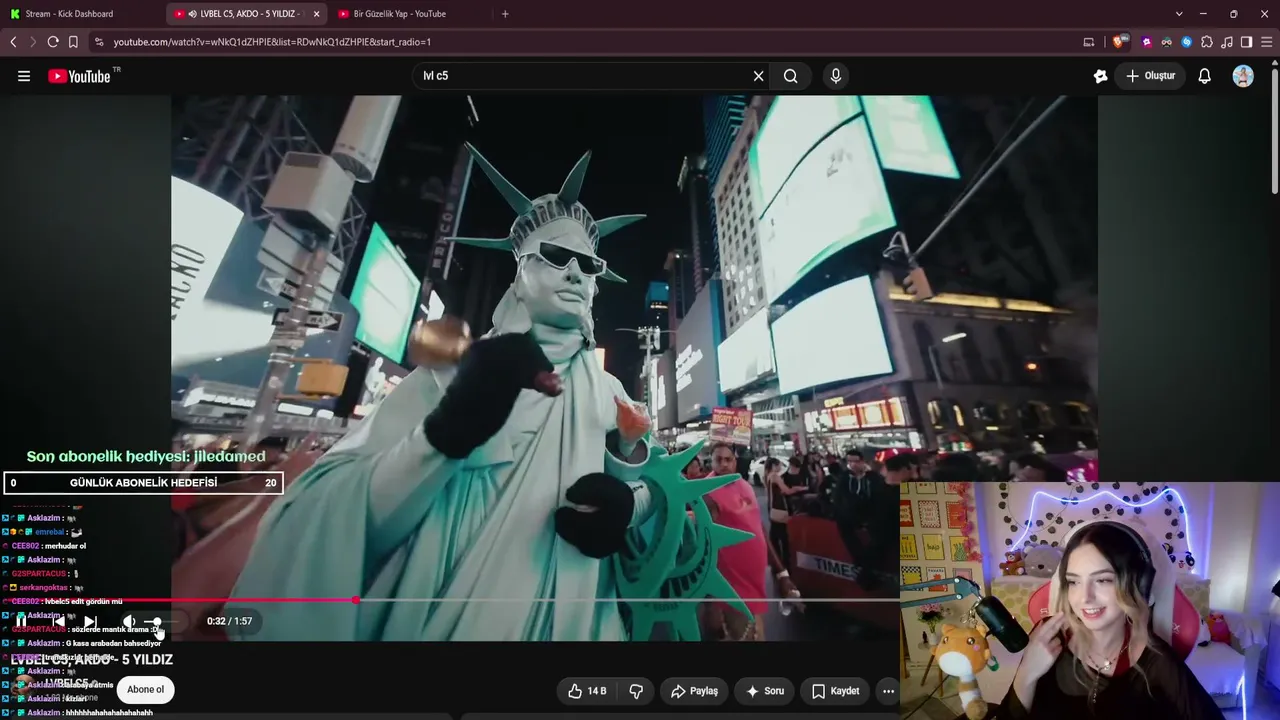Click the Abone ol subscribe button
The width and height of the screenshot is (1280, 720).
(x=145, y=690)
